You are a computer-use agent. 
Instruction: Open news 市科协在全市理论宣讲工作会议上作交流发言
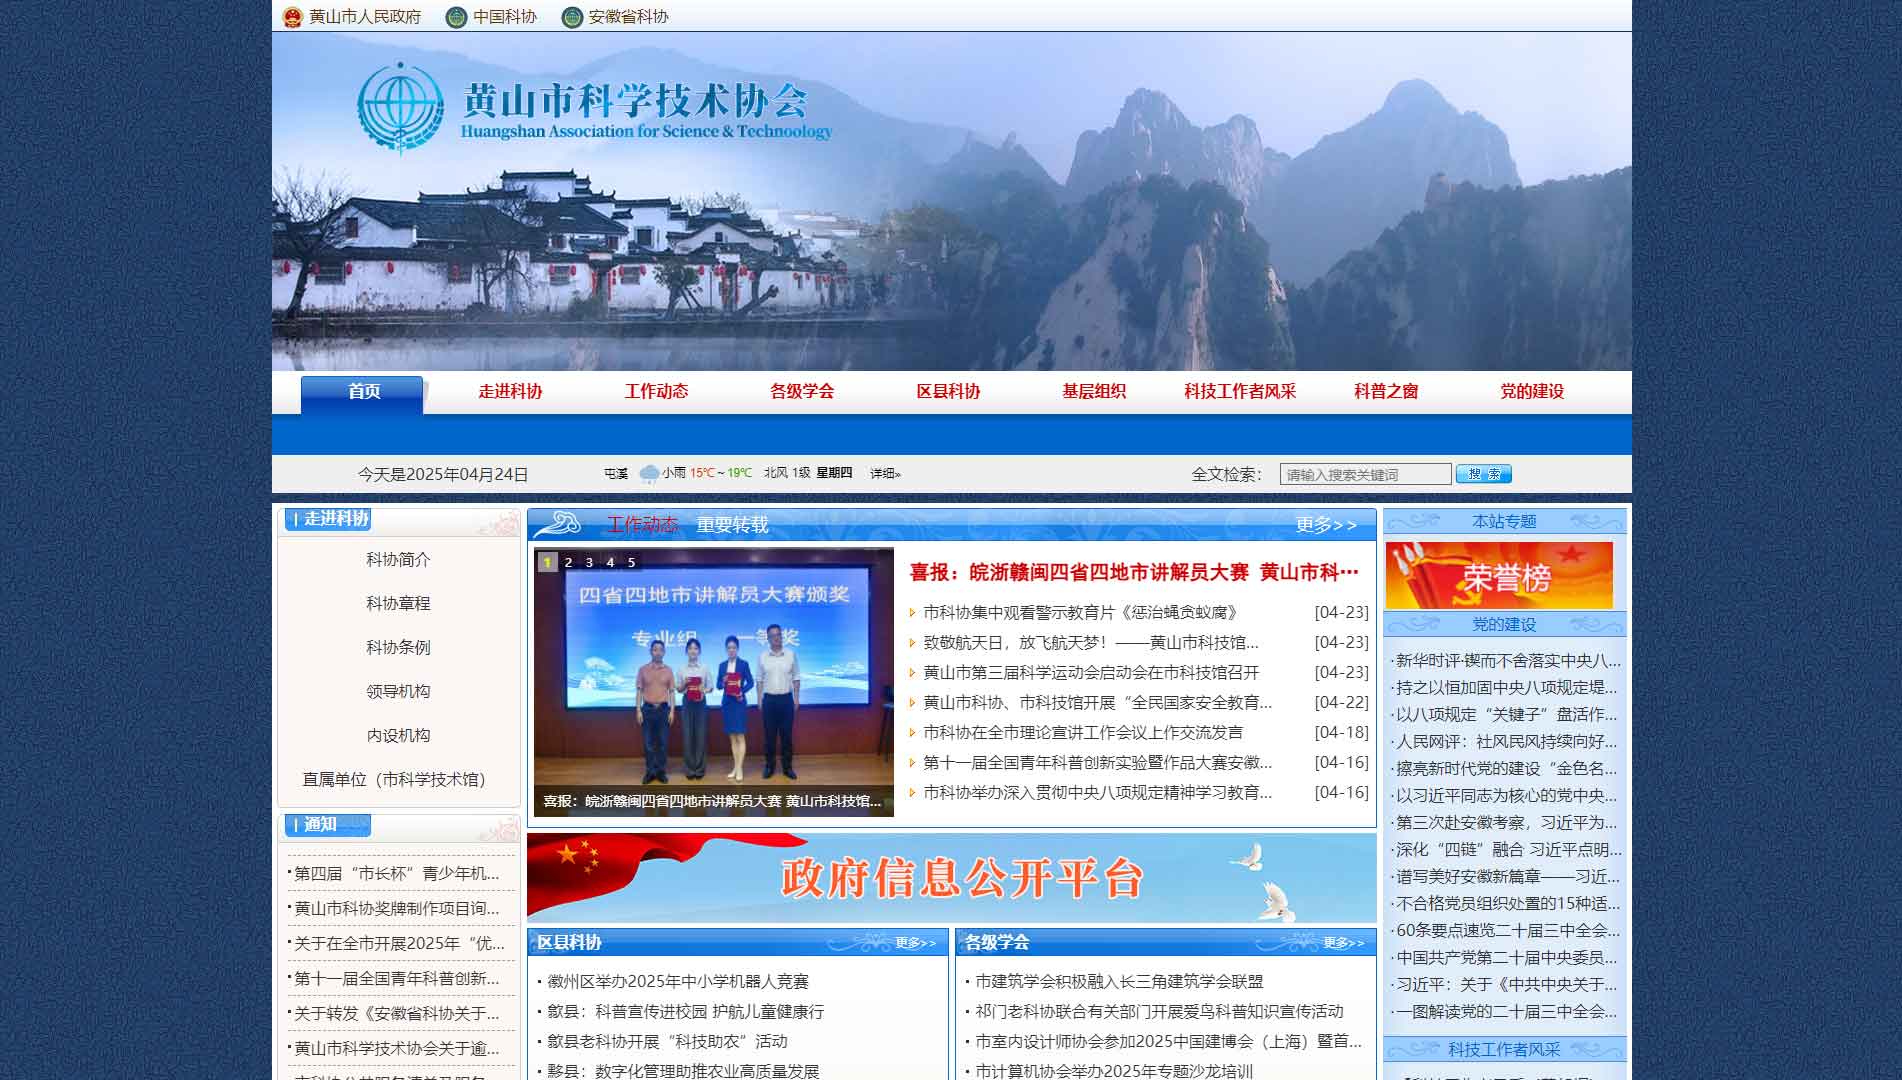tap(1083, 732)
